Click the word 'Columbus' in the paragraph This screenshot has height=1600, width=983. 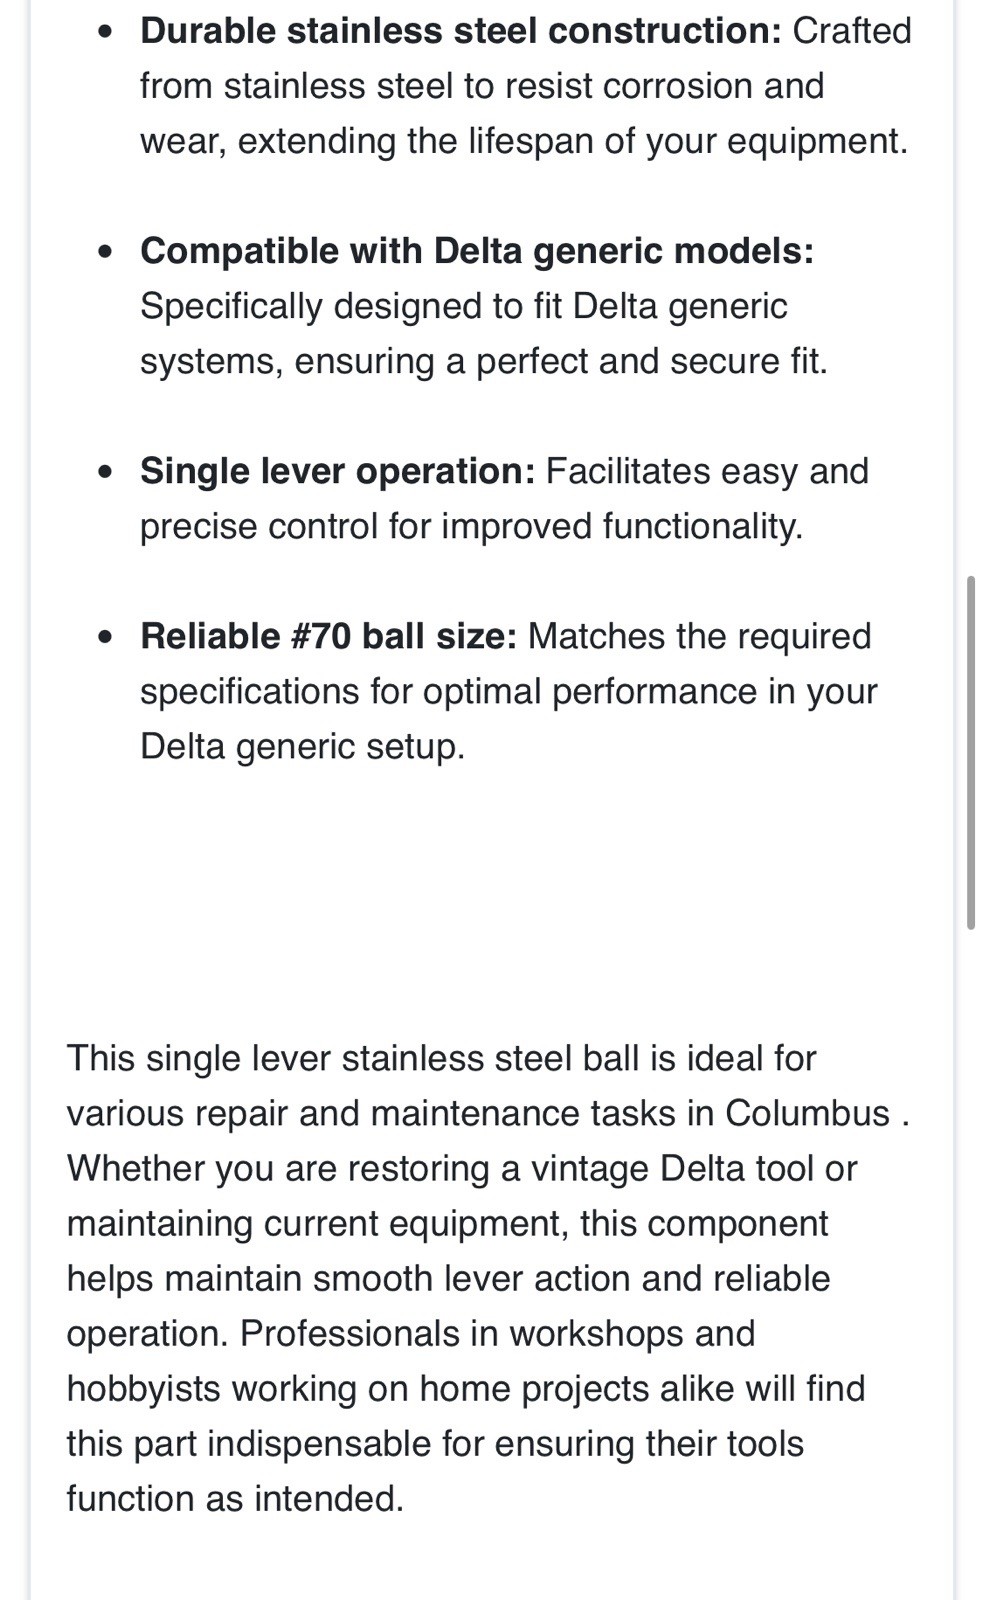807,1113
